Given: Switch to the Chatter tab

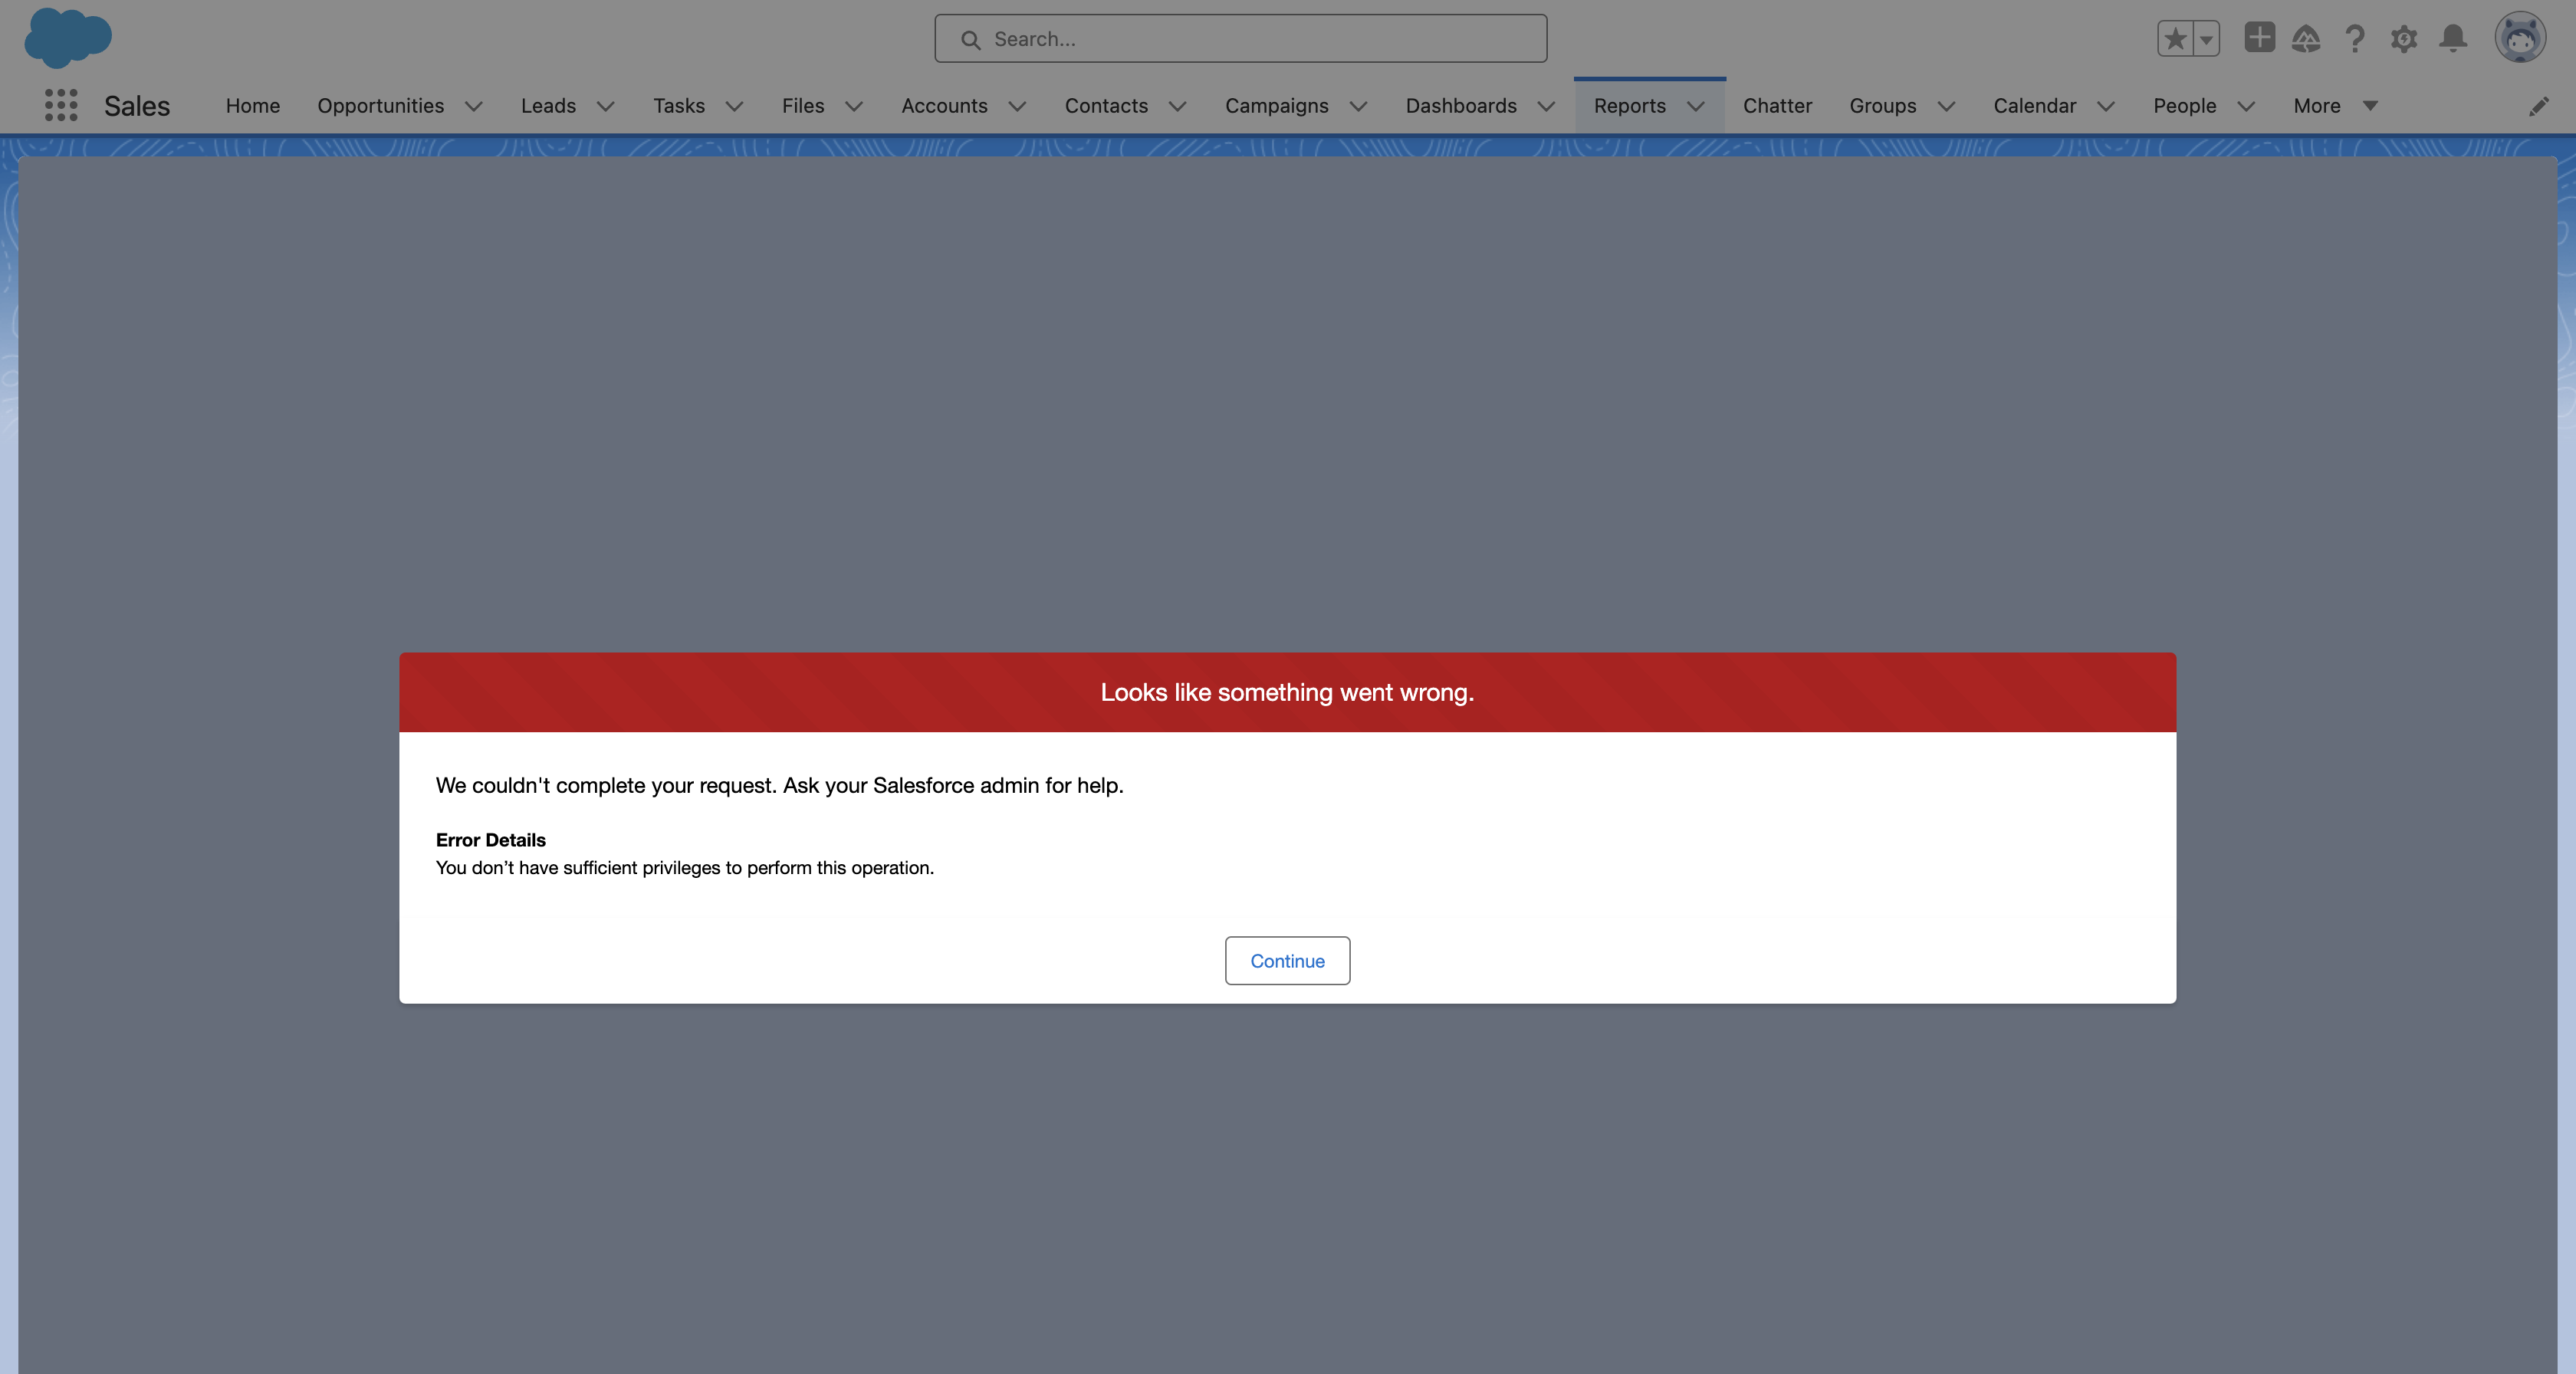Looking at the screenshot, I should click(x=1777, y=106).
